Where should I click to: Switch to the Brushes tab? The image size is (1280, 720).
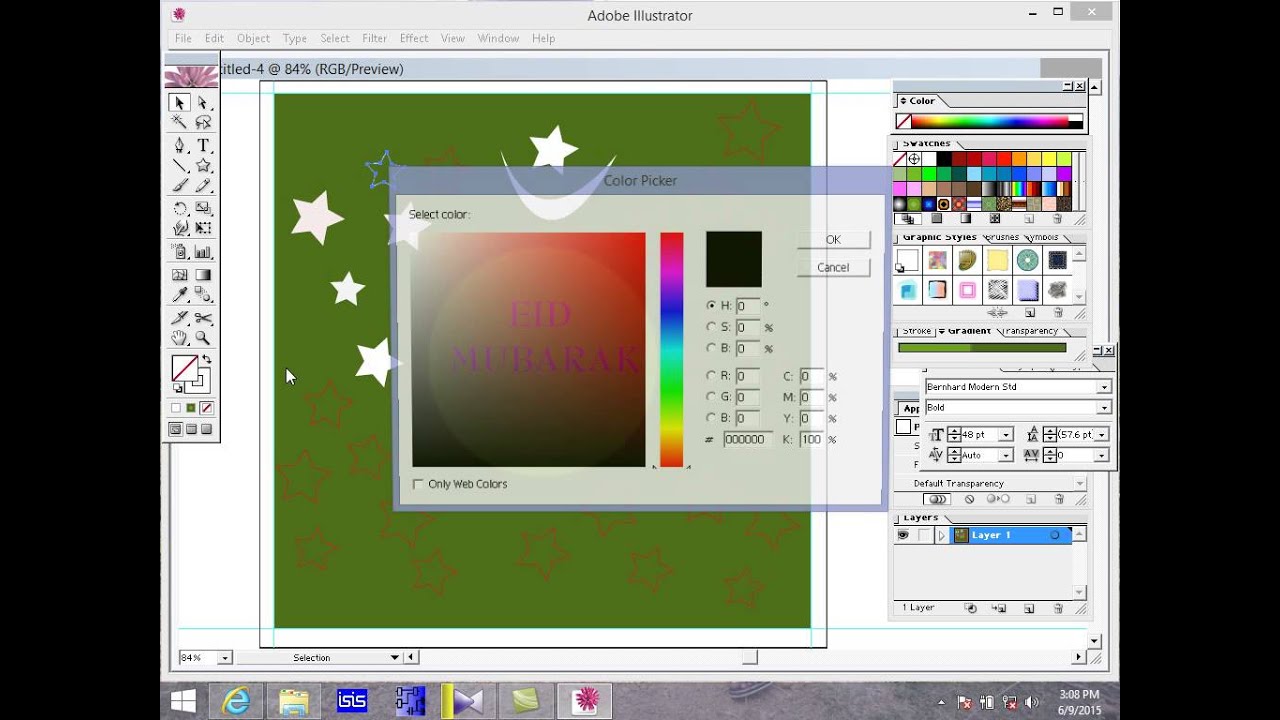coord(1001,238)
